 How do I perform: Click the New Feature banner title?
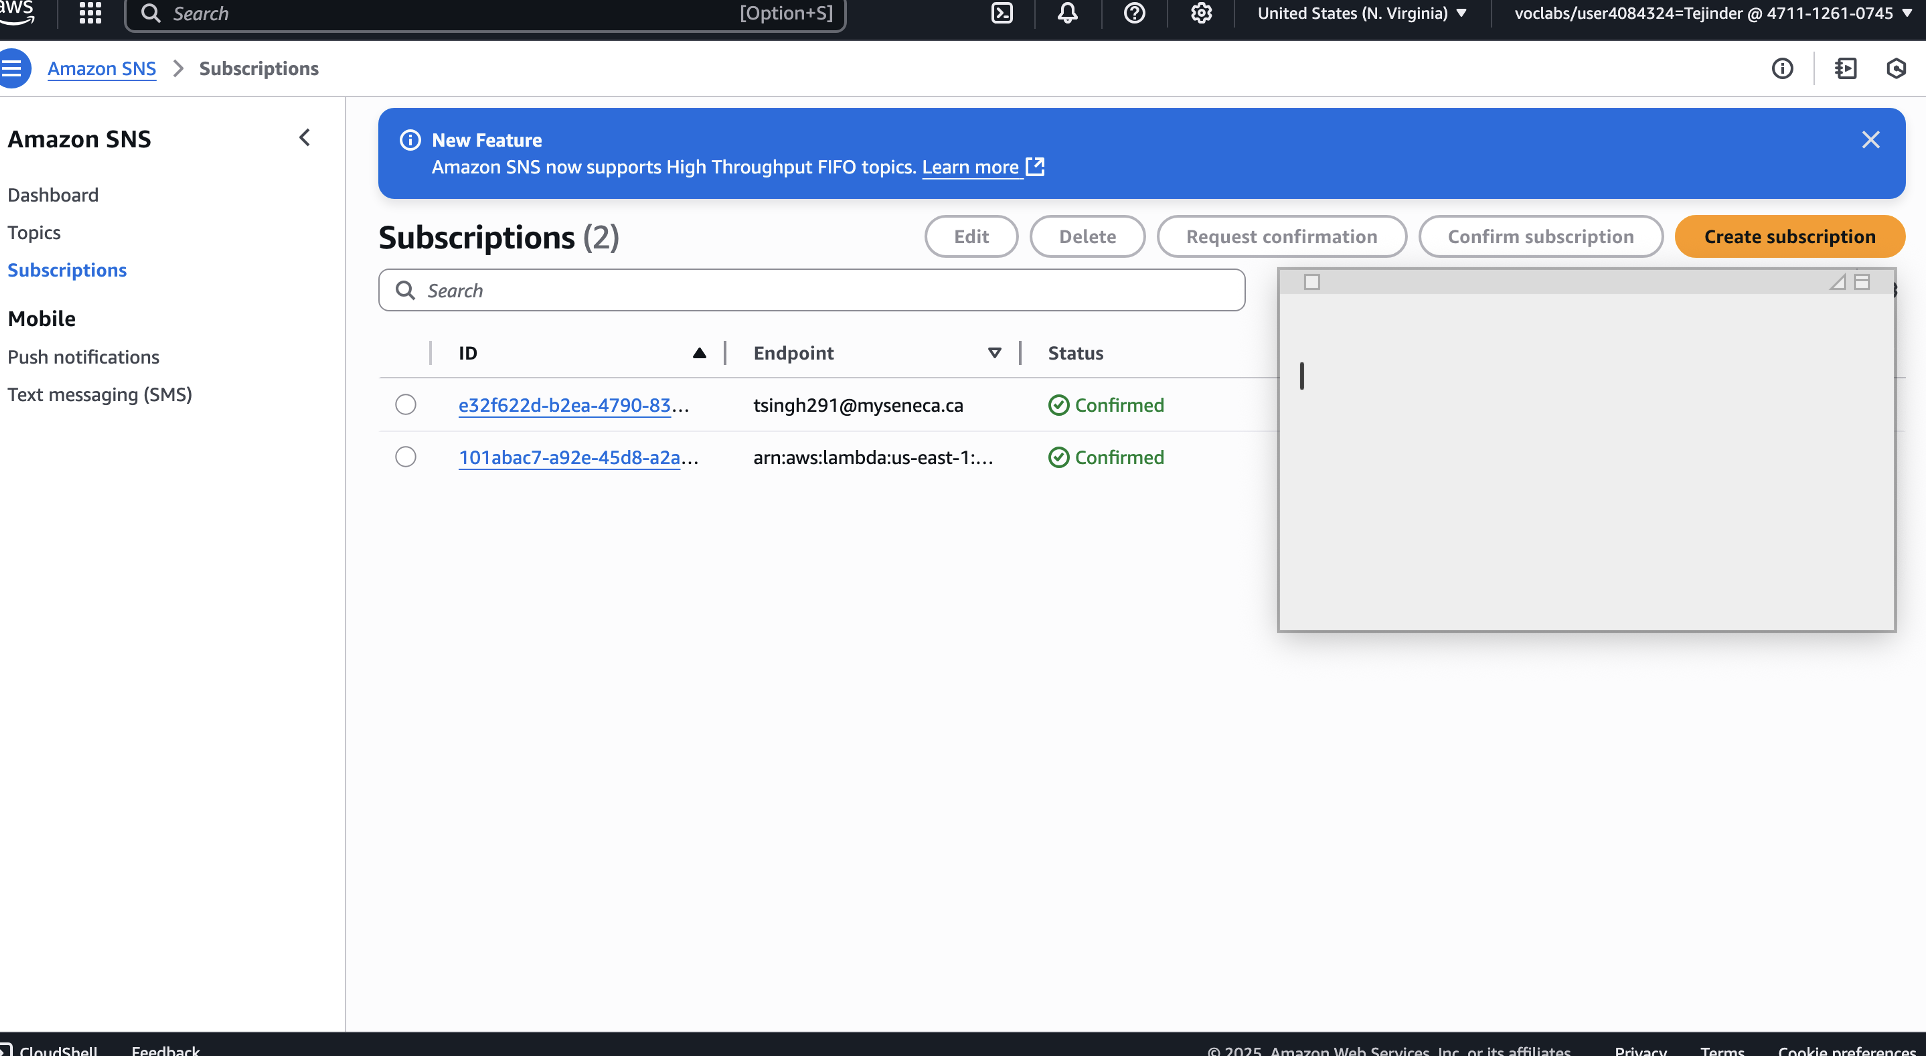click(x=487, y=140)
